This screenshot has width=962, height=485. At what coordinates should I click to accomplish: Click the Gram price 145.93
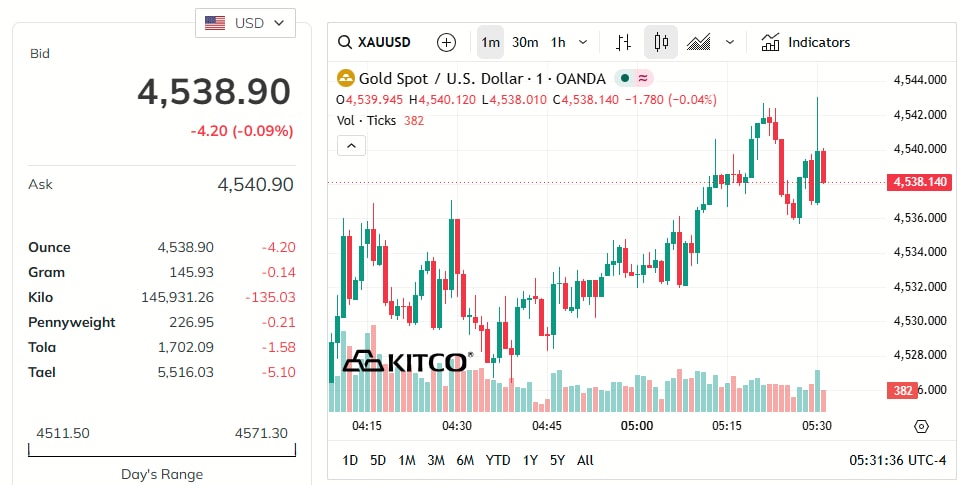pyautogui.click(x=191, y=272)
